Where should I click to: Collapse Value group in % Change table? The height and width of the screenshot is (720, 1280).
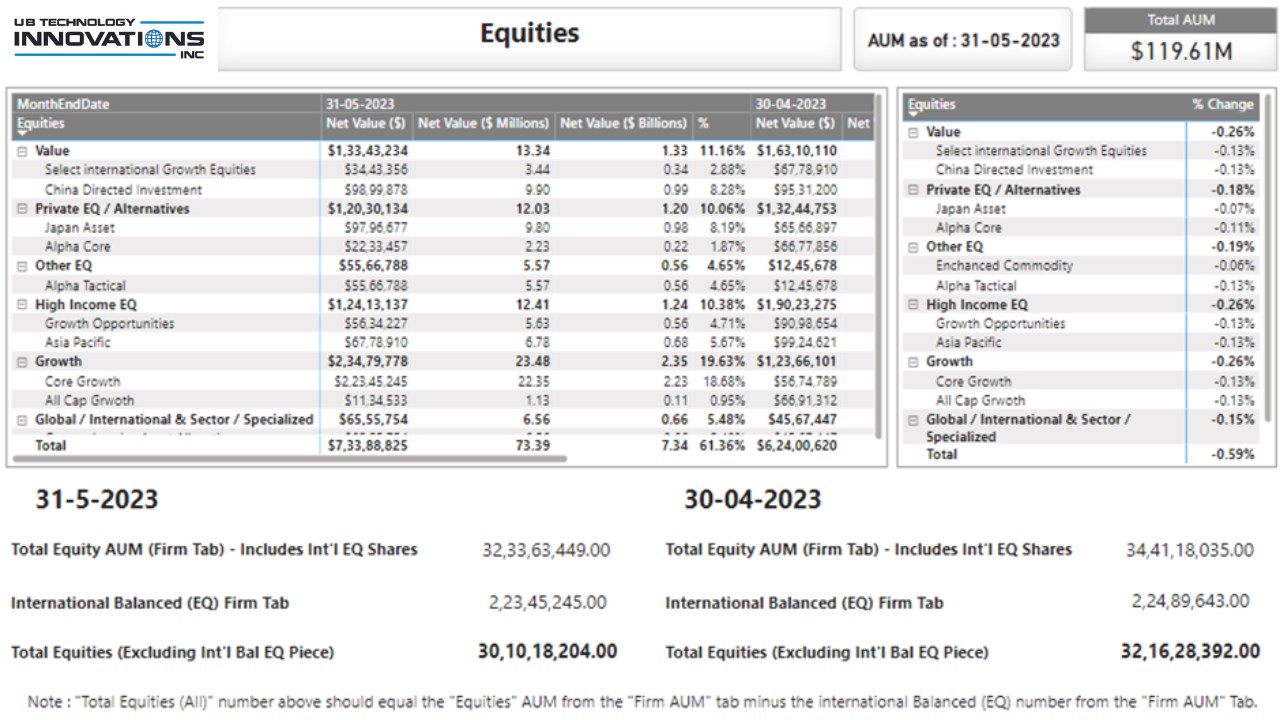[913, 132]
